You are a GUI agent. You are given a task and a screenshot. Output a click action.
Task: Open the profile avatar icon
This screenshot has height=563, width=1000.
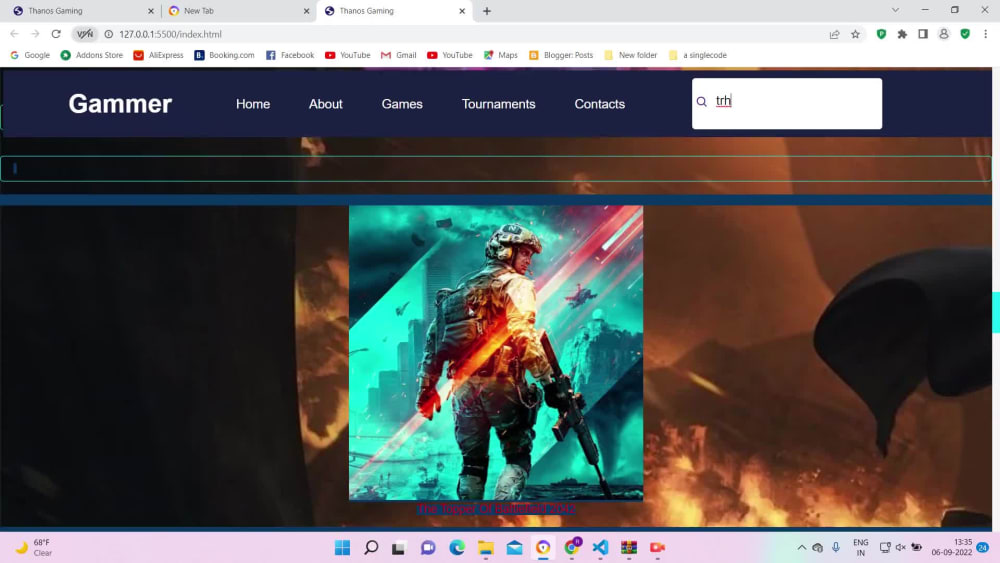944,34
